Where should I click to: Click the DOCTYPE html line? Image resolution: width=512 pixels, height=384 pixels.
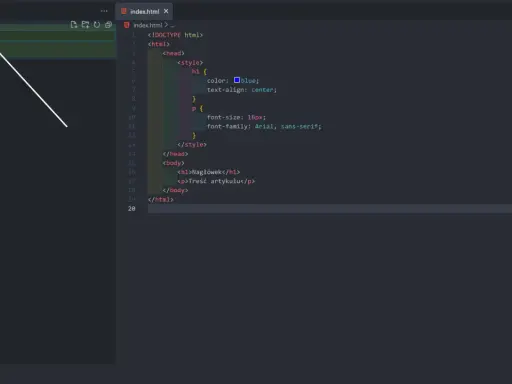tap(175, 35)
